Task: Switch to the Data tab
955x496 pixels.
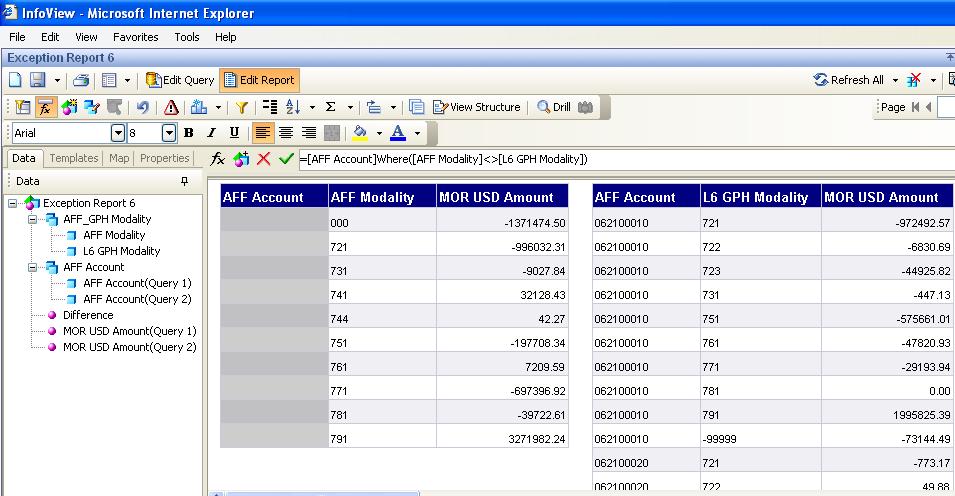Action: (24, 158)
